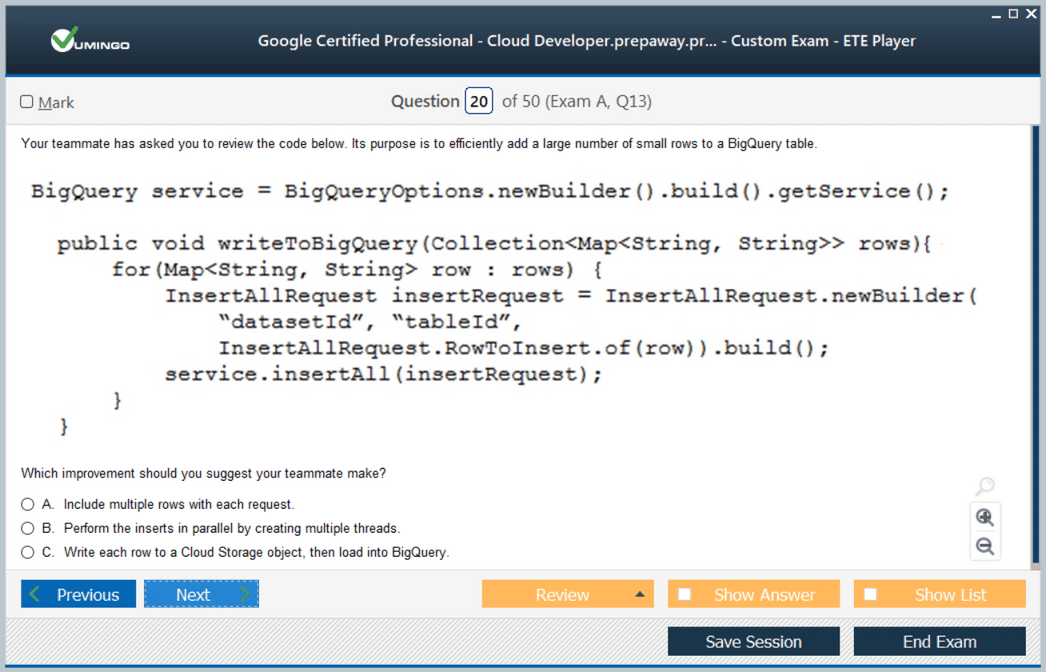Close the ETE Player window
Viewport: 1046px width, 672px height.
pyautogui.click(x=1032, y=14)
